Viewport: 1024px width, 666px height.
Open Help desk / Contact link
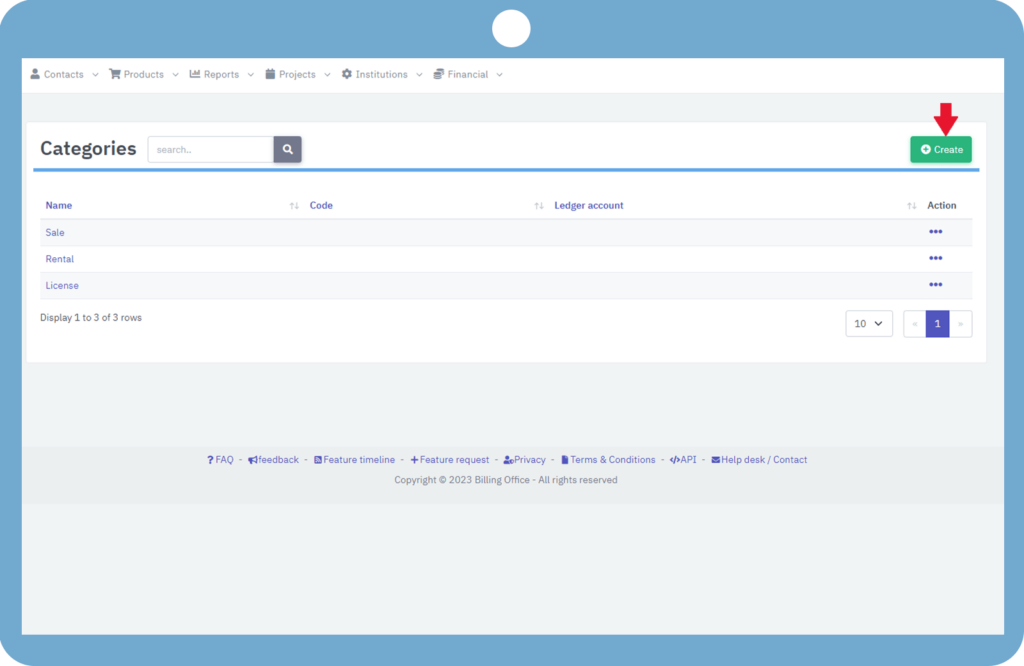point(760,460)
